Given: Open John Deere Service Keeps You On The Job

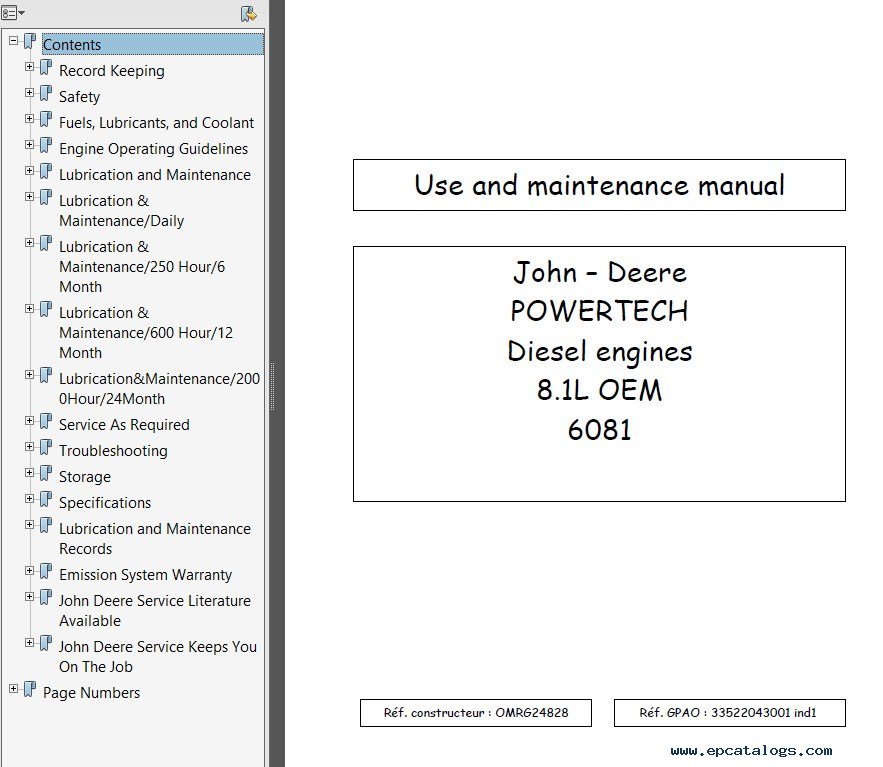Looking at the screenshot, I should pos(158,657).
